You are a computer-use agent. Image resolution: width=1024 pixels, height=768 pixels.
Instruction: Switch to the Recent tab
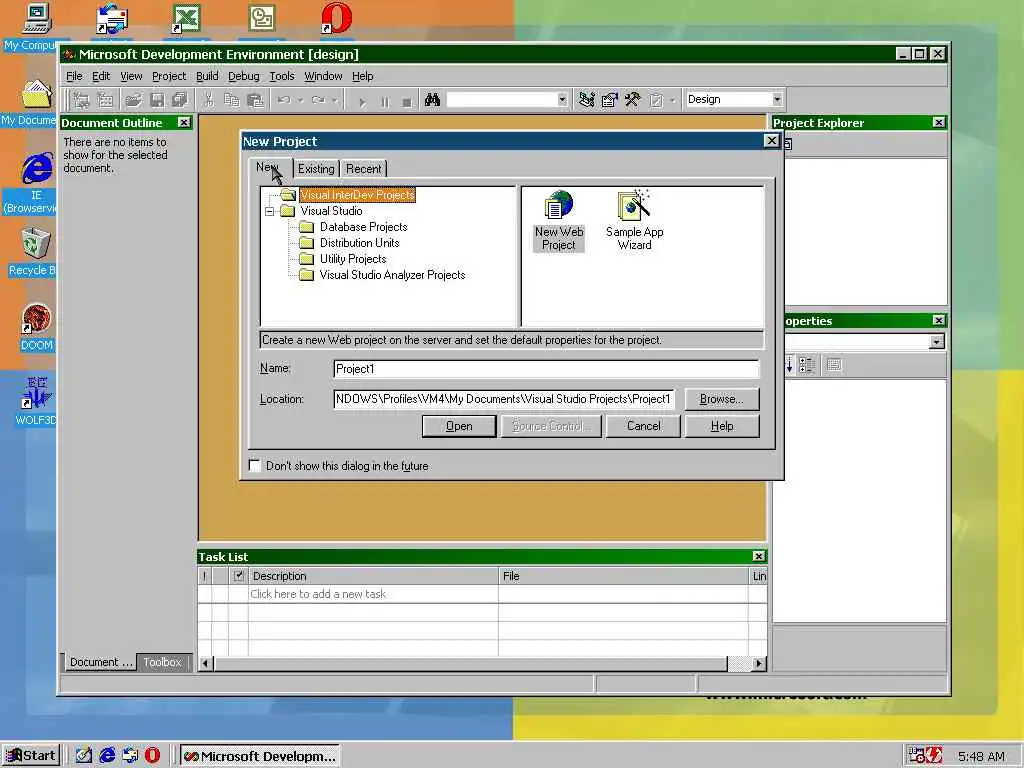pos(364,168)
